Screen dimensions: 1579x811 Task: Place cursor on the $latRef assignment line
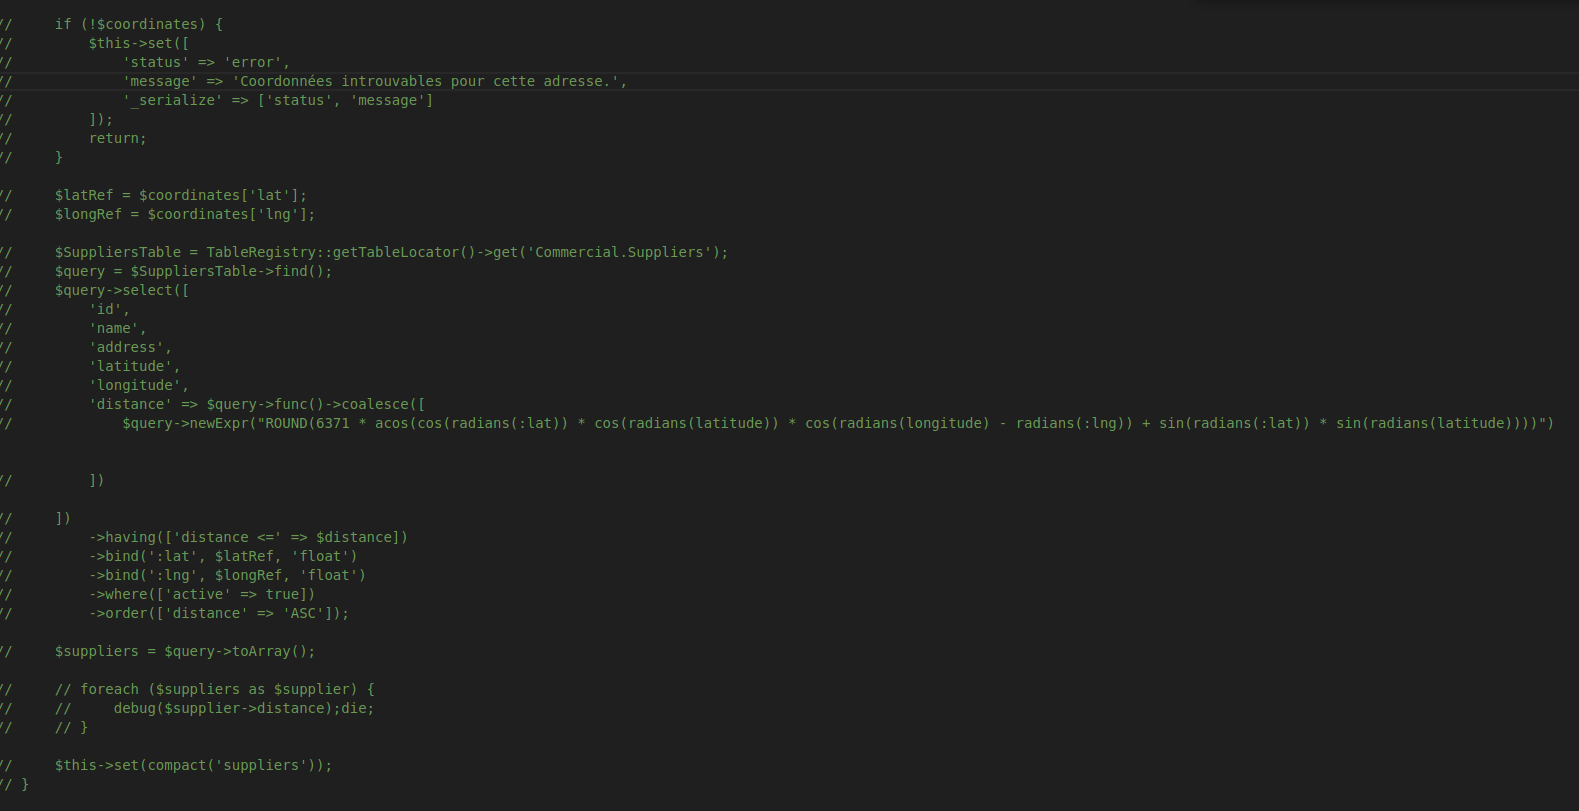[180, 195]
